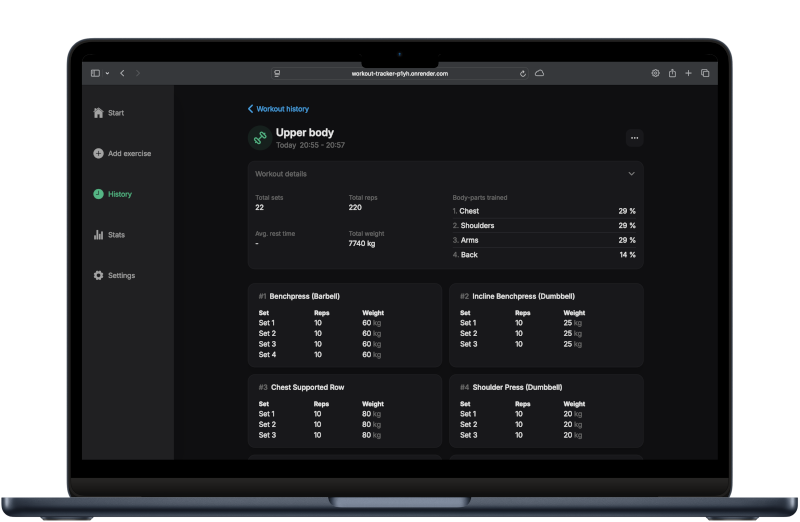Screen dimensions: 800x522
Task: Reload the page with refresh icon
Action: (x=522, y=73)
